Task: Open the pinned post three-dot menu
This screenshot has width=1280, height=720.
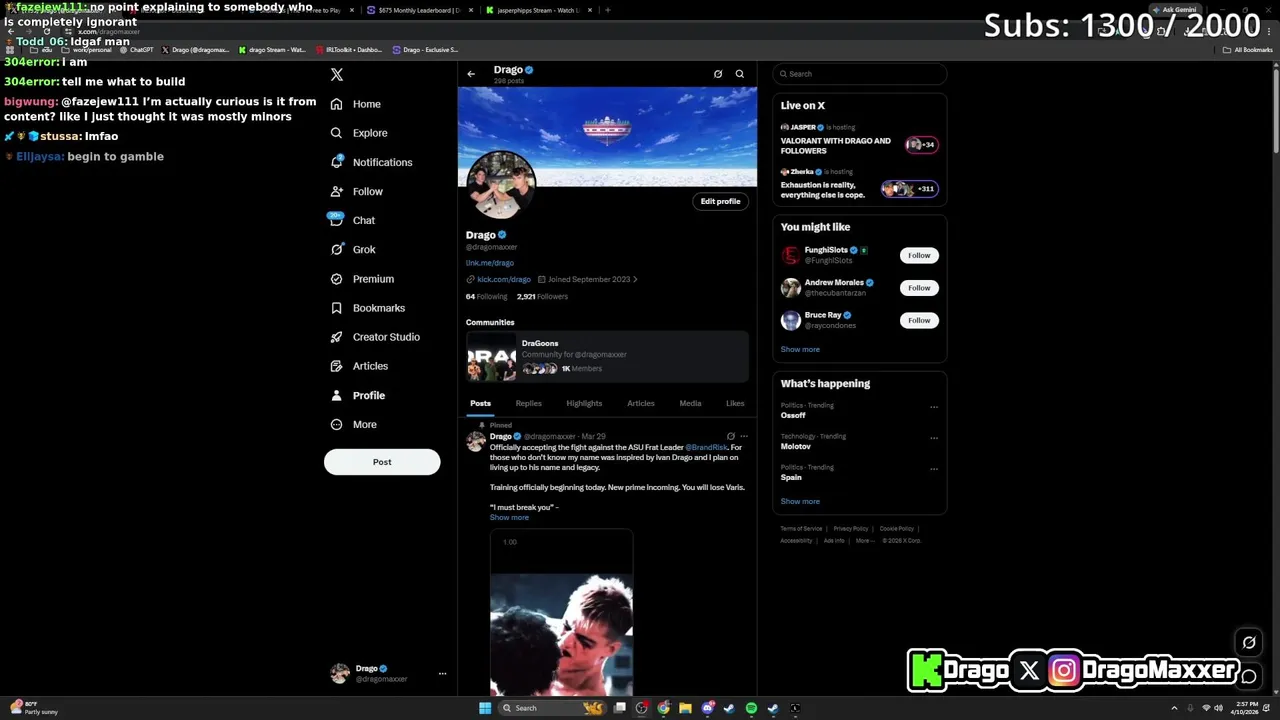Action: [x=743, y=437]
